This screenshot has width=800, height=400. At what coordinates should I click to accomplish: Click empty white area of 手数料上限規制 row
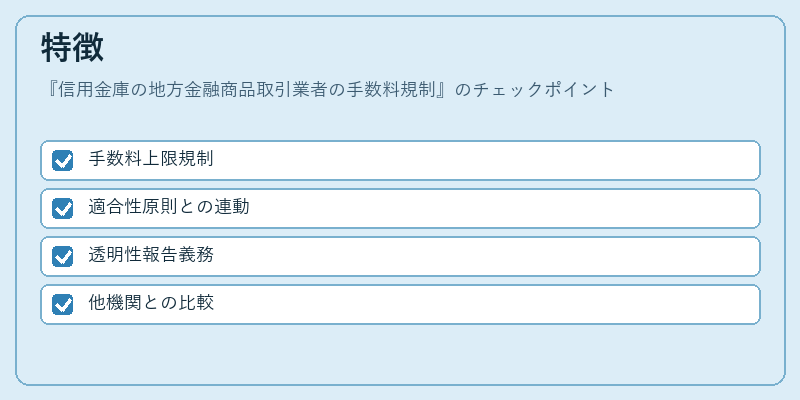[485, 160]
